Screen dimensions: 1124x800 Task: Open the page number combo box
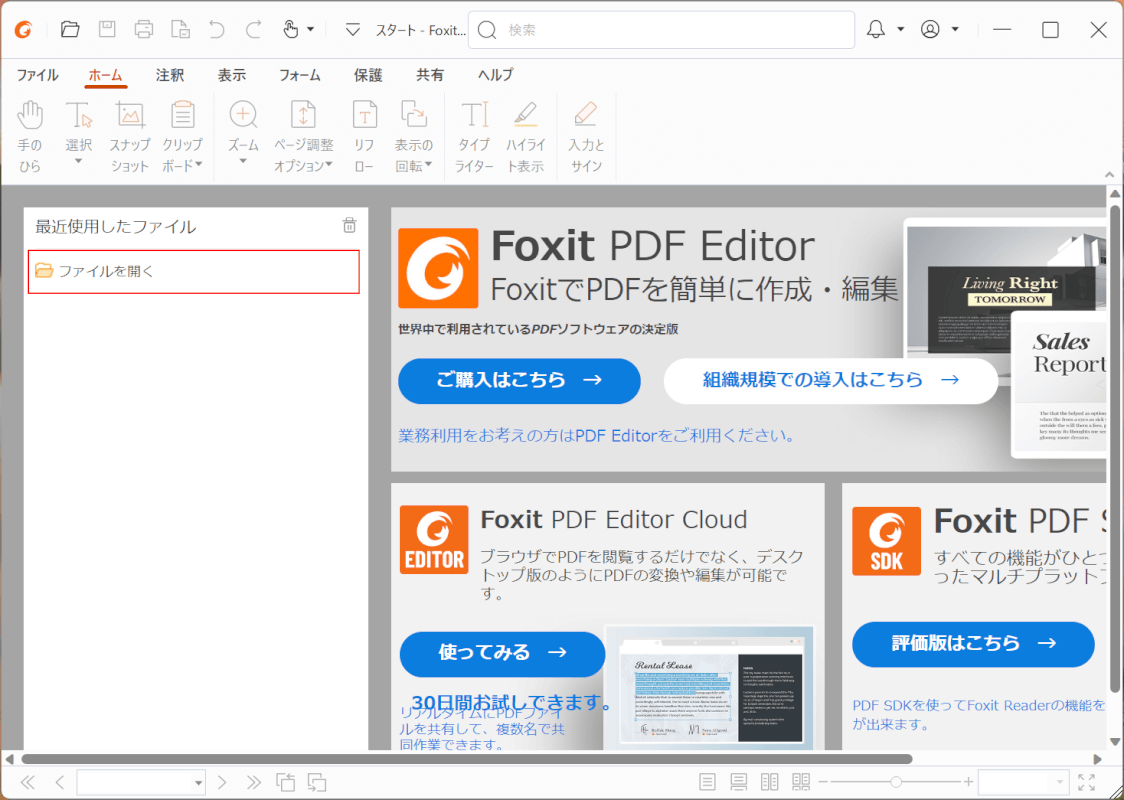click(141, 782)
